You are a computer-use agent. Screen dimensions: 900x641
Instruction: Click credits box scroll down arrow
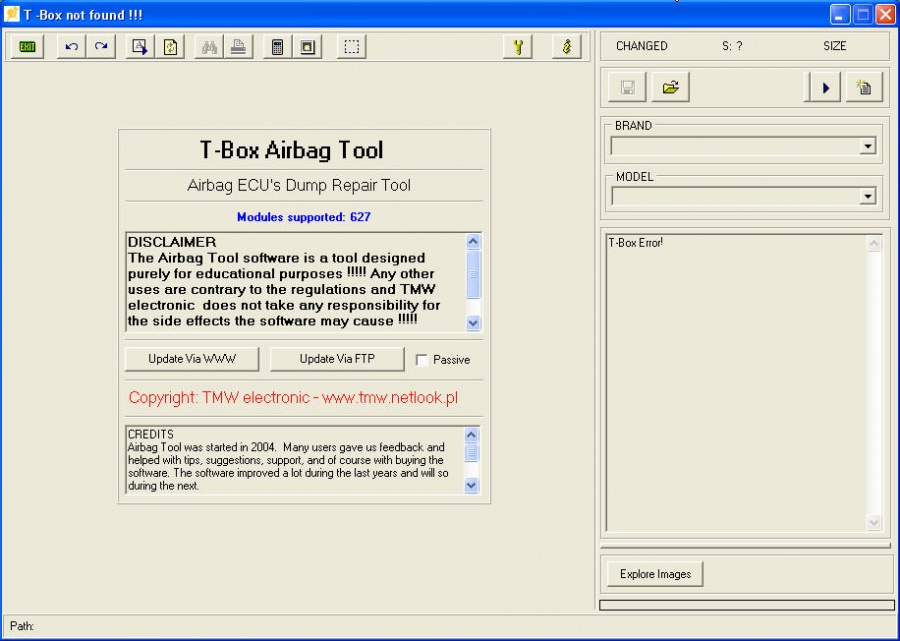pyautogui.click(x=471, y=485)
